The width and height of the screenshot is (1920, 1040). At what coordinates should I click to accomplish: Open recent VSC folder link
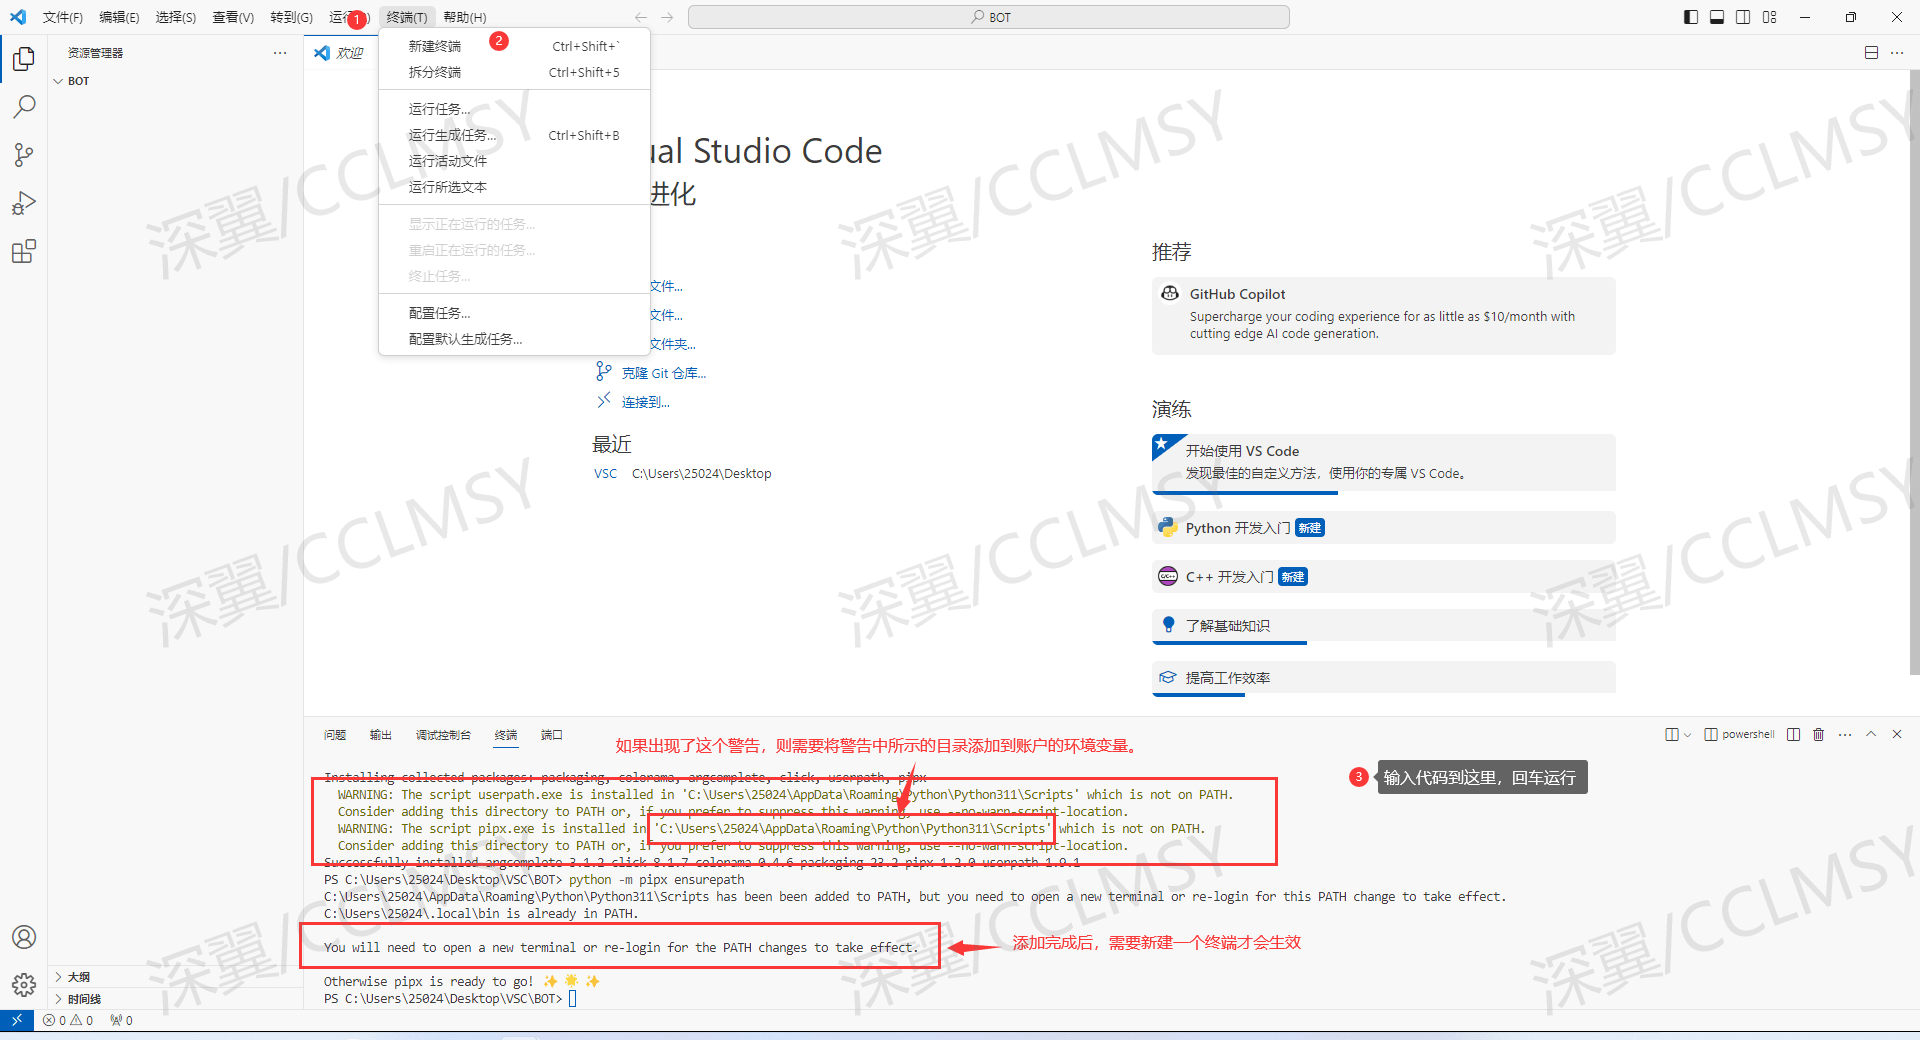point(605,474)
